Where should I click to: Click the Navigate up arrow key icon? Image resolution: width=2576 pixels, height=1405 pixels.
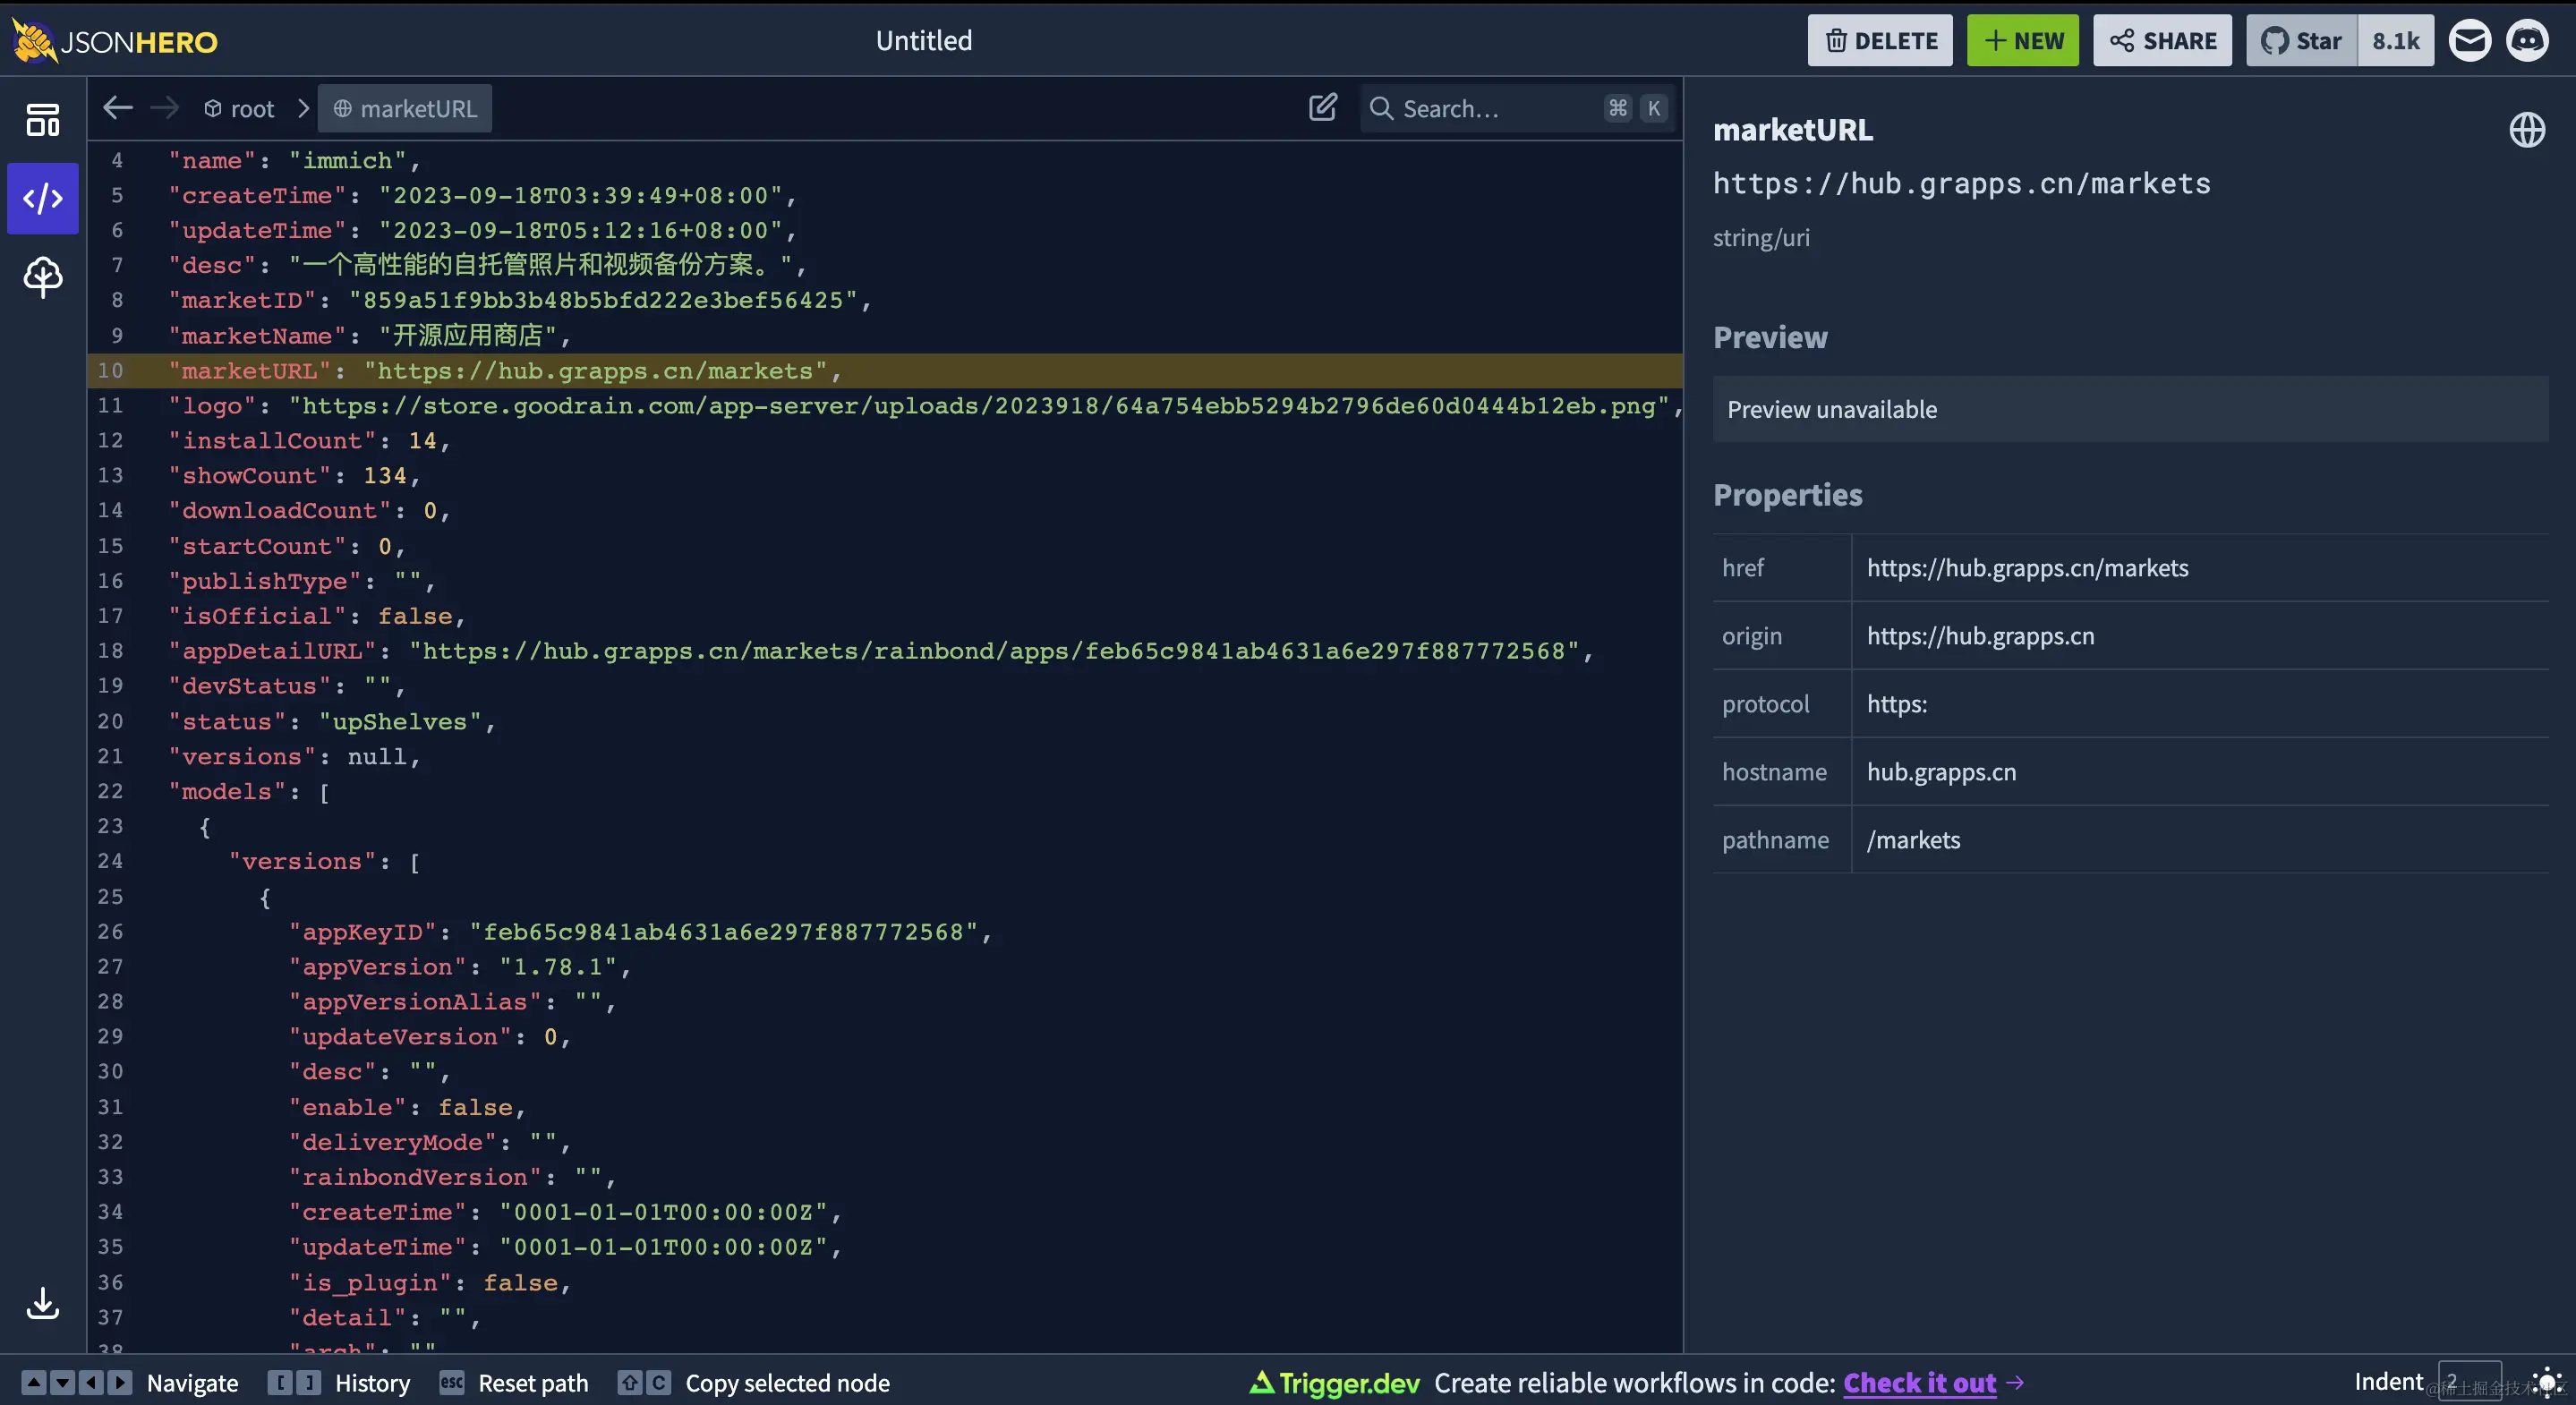(34, 1383)
